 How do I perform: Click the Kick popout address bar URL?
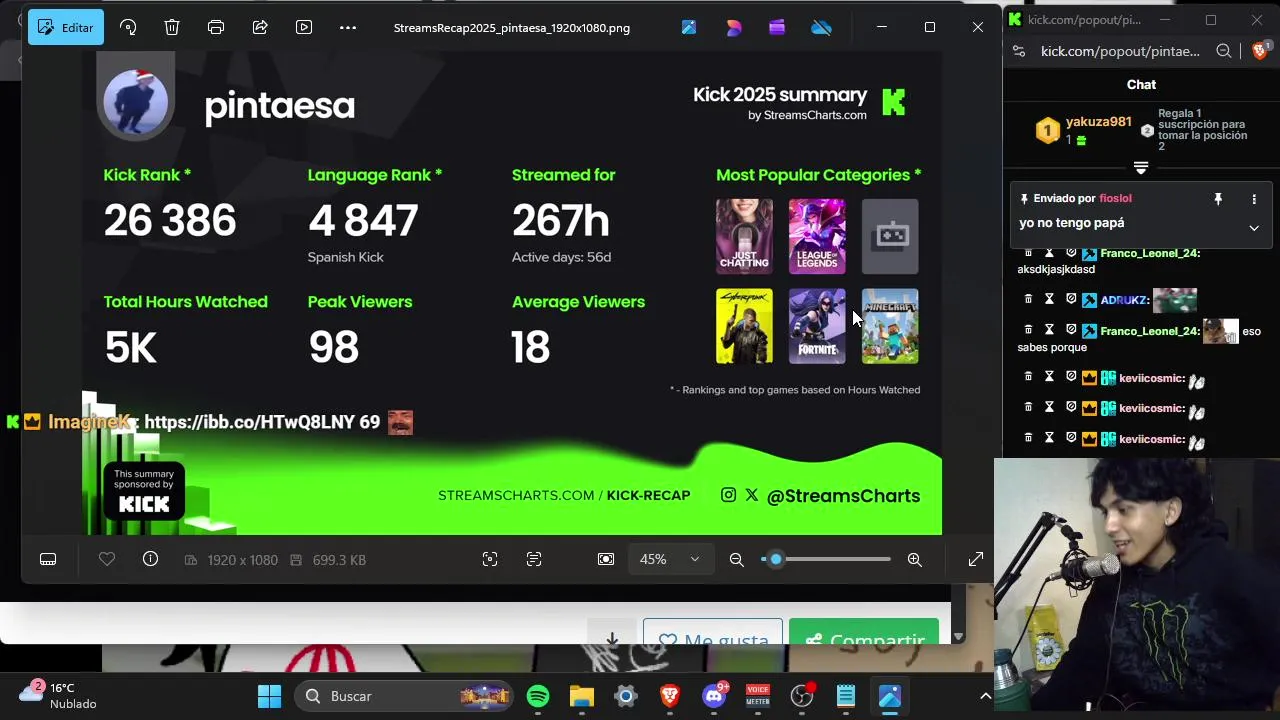point(1120,51)
